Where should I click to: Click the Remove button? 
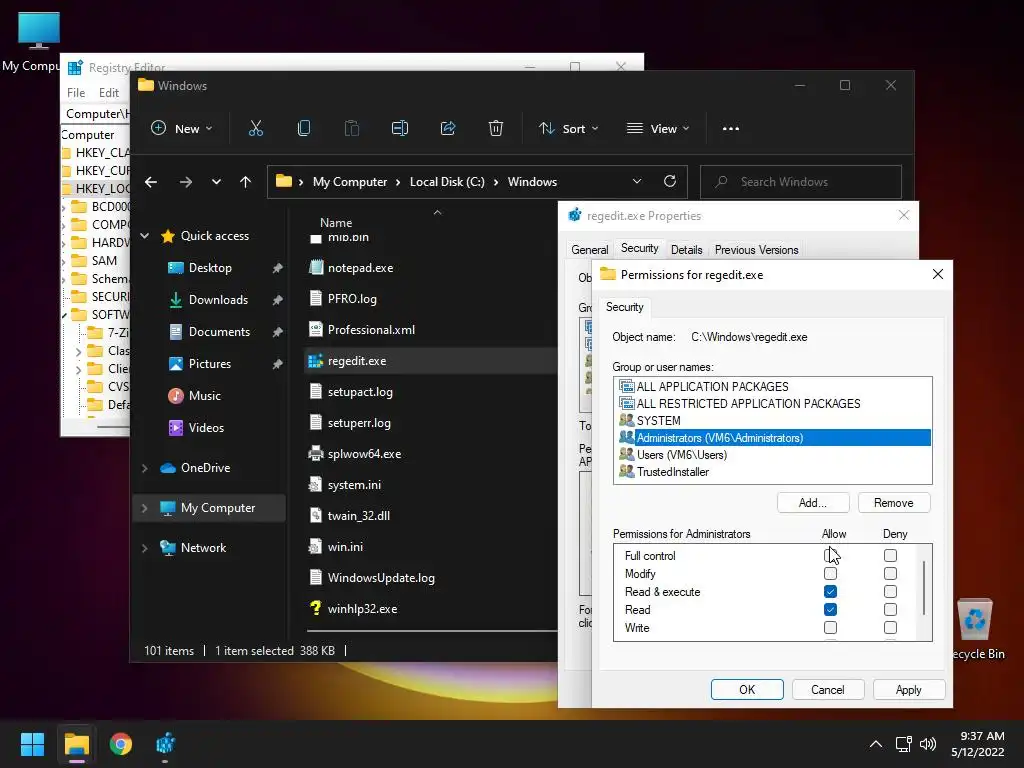tap(893, 502)
